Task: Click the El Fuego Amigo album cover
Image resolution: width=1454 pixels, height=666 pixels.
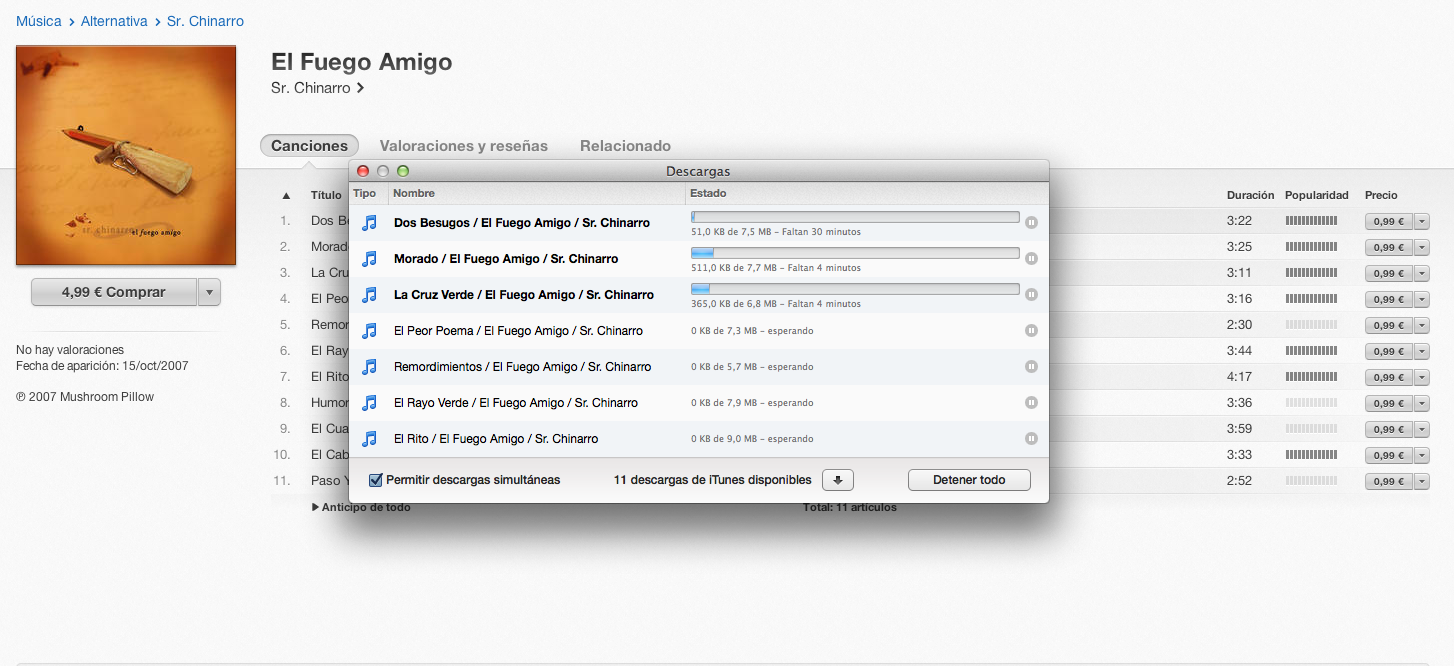Action: pos(126,155)
